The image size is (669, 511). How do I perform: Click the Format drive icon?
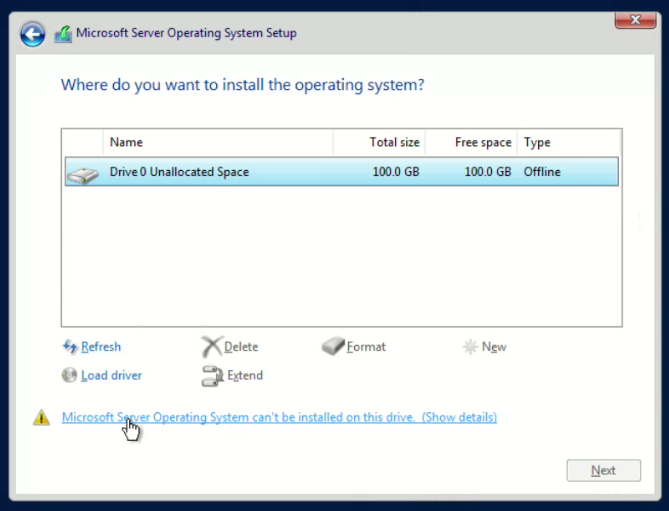tap(333, 347)
